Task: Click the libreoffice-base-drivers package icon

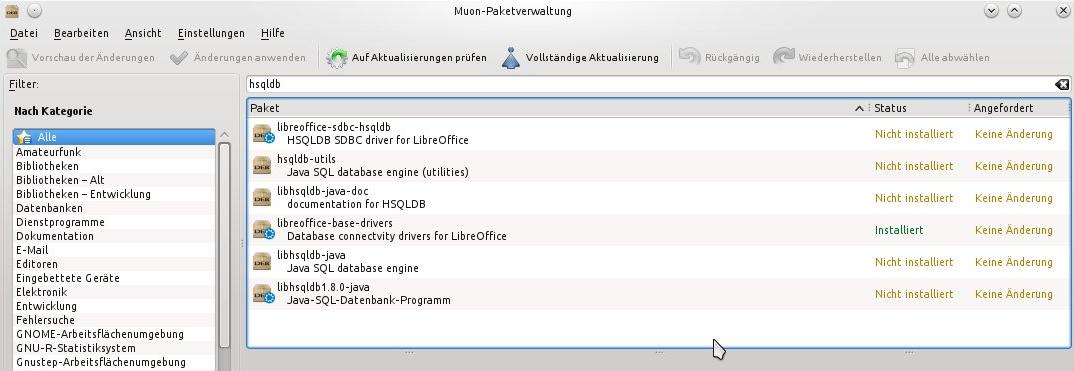Action: point(264,230)
